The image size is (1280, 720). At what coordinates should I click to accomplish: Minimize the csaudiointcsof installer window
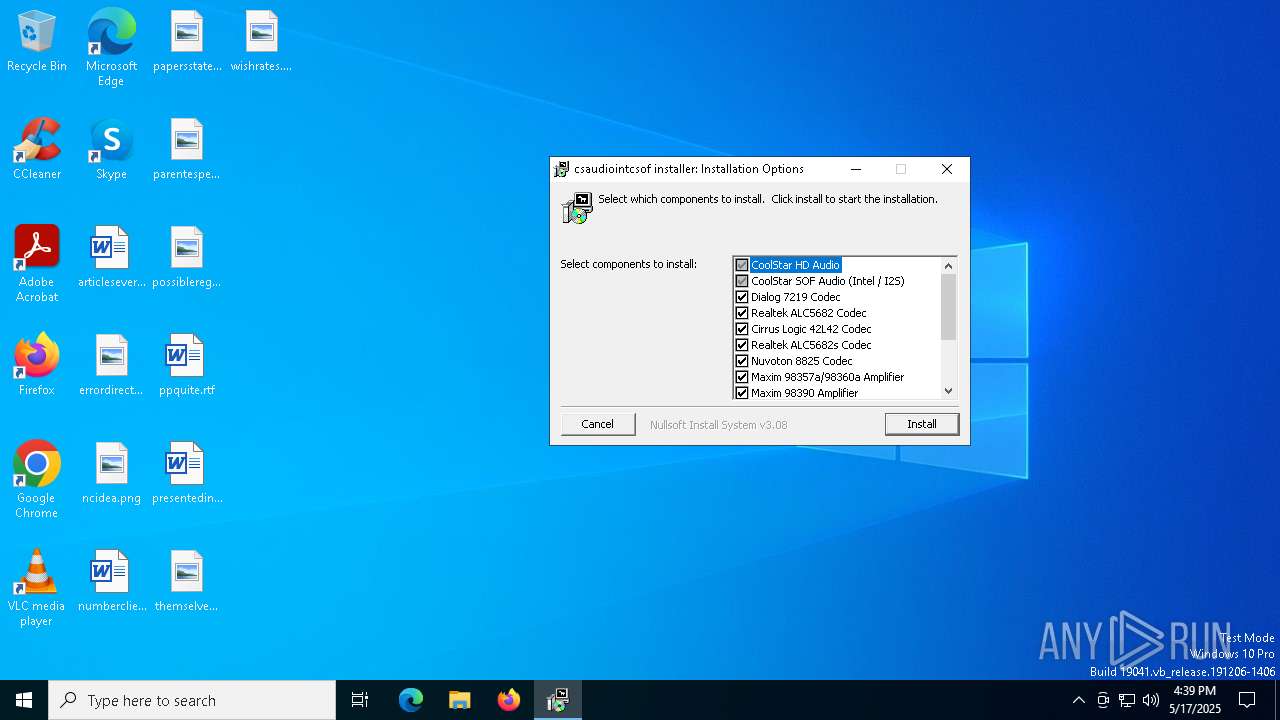pos(856,169)
